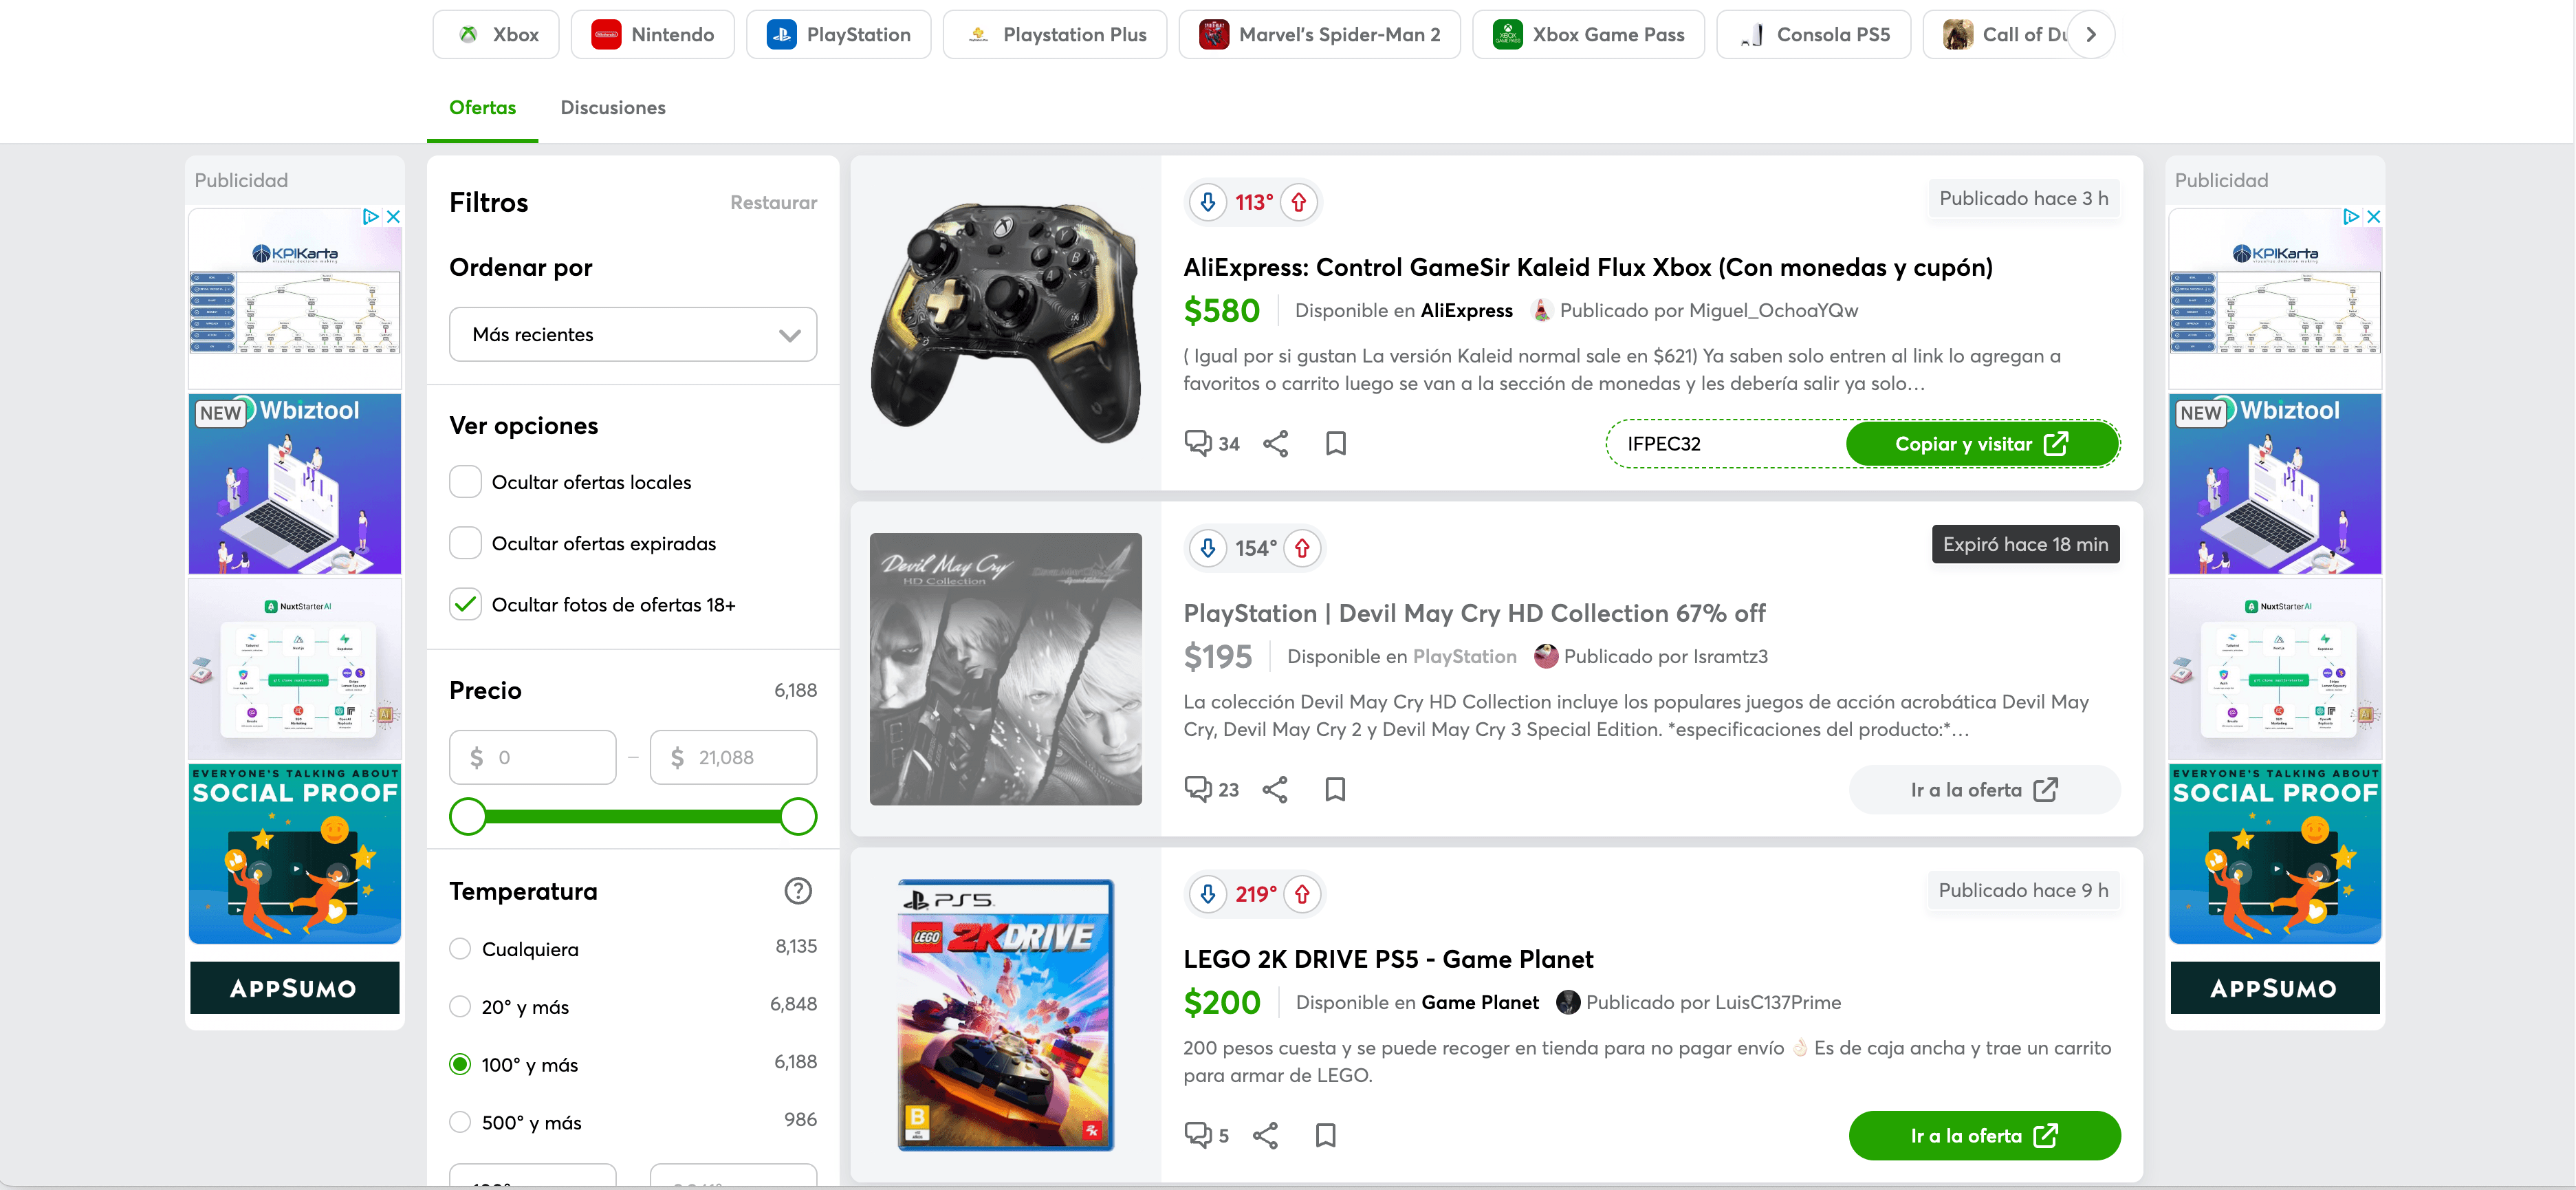Bookmark the LEGO 2K Drive deal
This screenshot has height=1190, width=2576.
(x=1325, y=1136)
